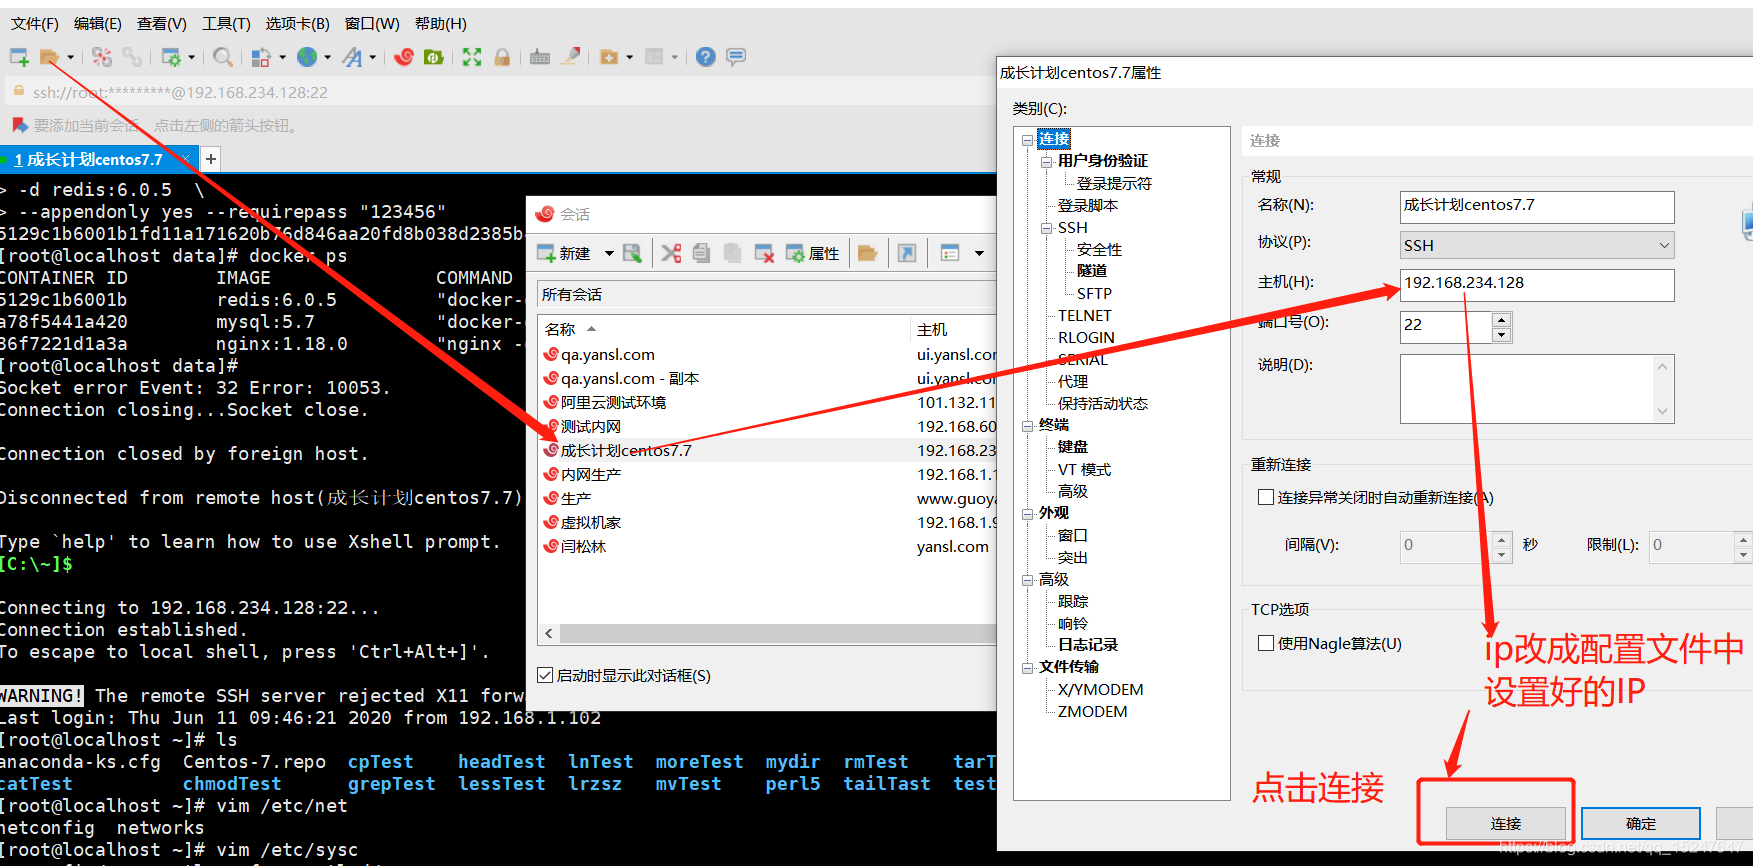The image size is (1753, 866).
Task: Click the green fullscreen arrows icon
Action: [472, 57]
